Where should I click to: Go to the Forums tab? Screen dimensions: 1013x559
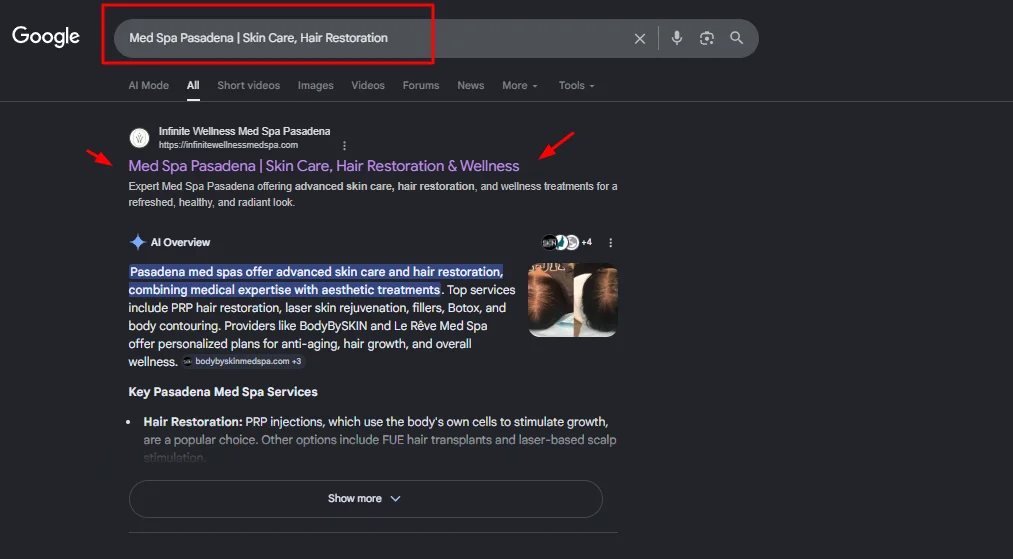click(421, 85)
